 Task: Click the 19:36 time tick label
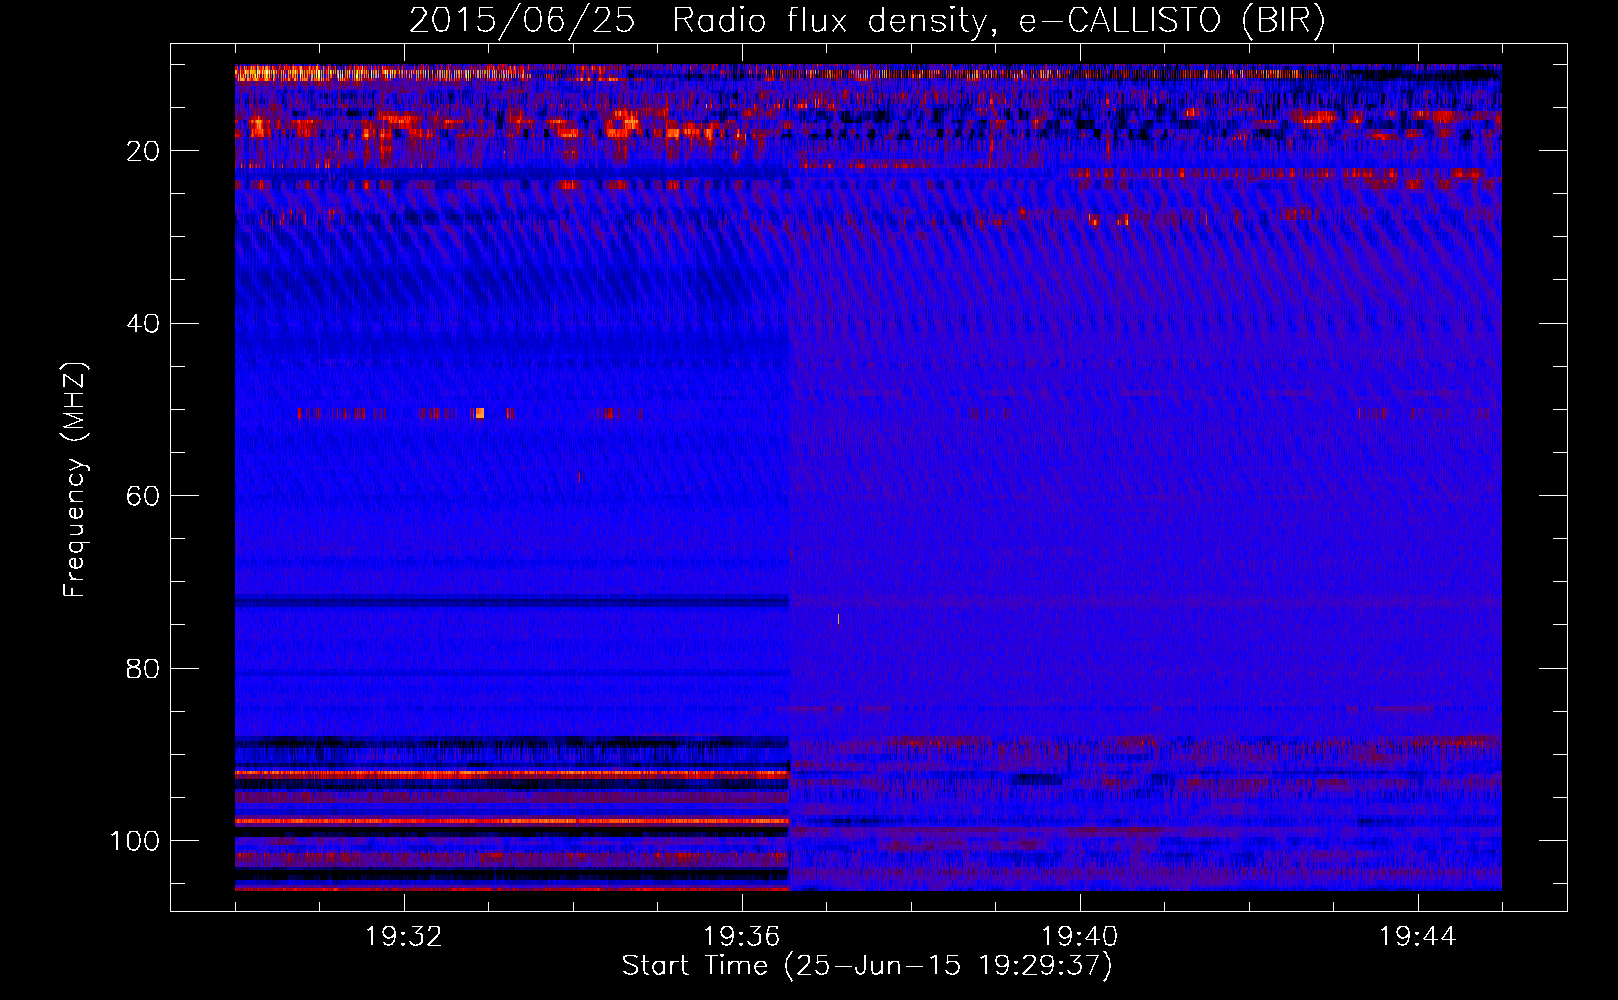tap(742, 937)
